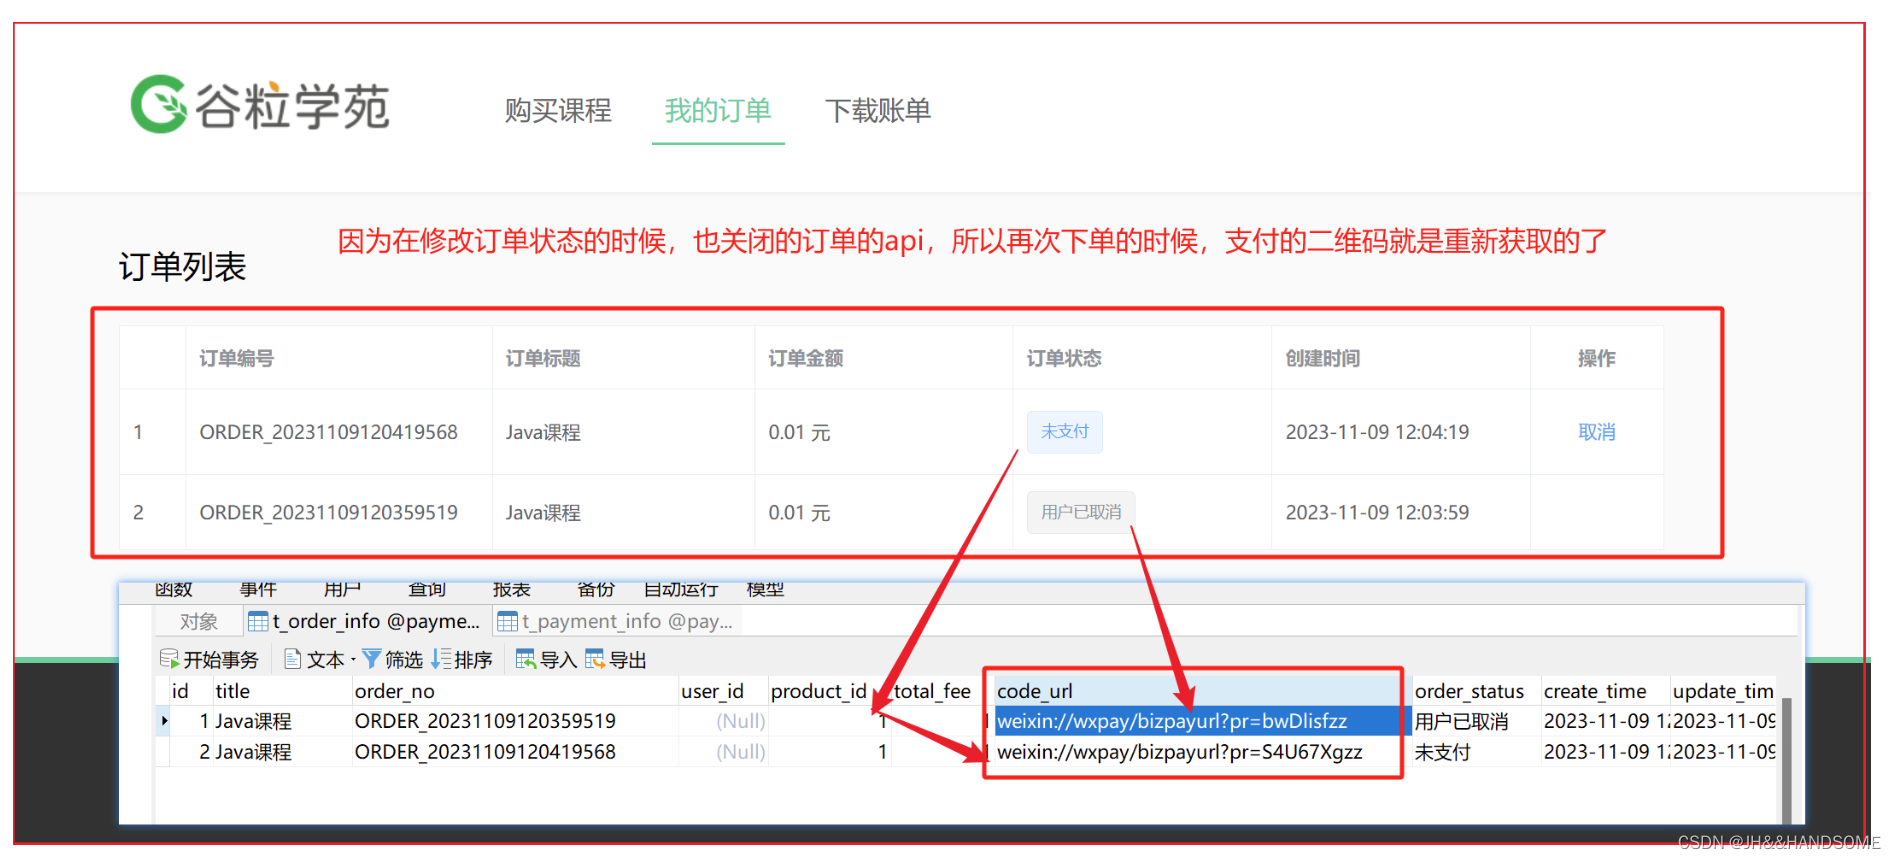Click the 创建时间 column header

coord(1323,358)
